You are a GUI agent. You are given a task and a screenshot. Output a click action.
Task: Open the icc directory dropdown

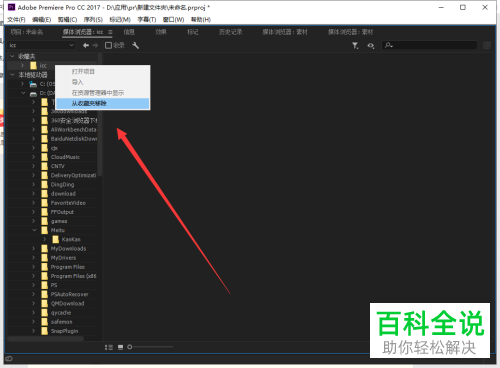(x=41, y=45)
